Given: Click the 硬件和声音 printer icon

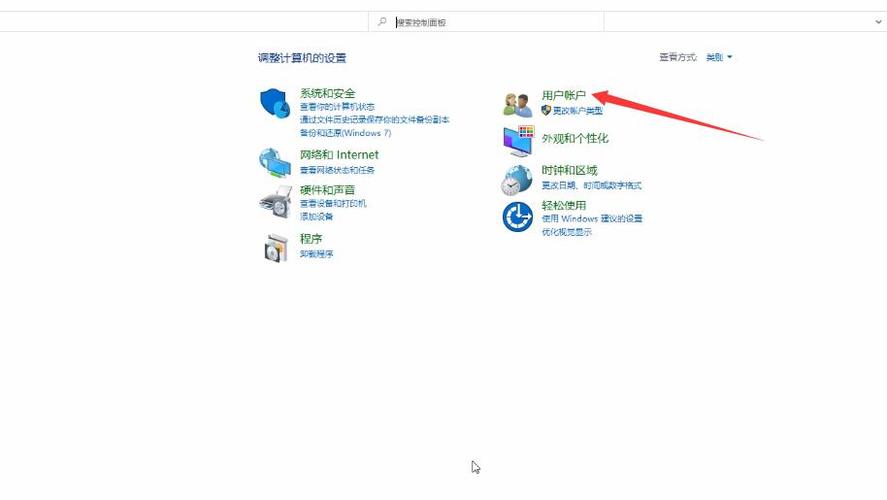Looking at the screenshot, I should click(275, 202).
